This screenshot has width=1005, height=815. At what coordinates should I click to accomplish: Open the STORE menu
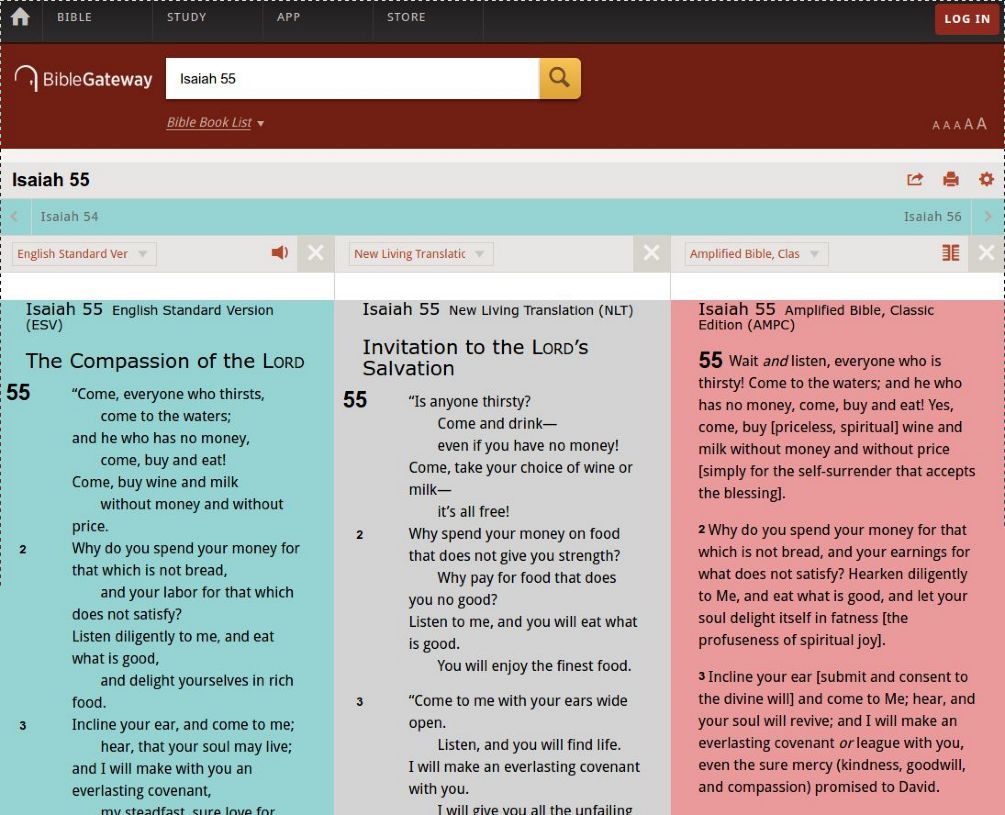(x=406, y=17)
